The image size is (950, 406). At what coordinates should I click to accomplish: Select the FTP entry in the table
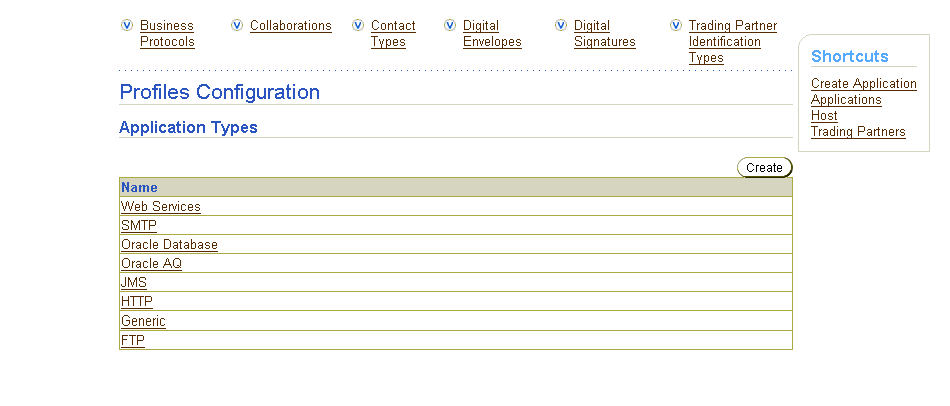tap(133, 340)
